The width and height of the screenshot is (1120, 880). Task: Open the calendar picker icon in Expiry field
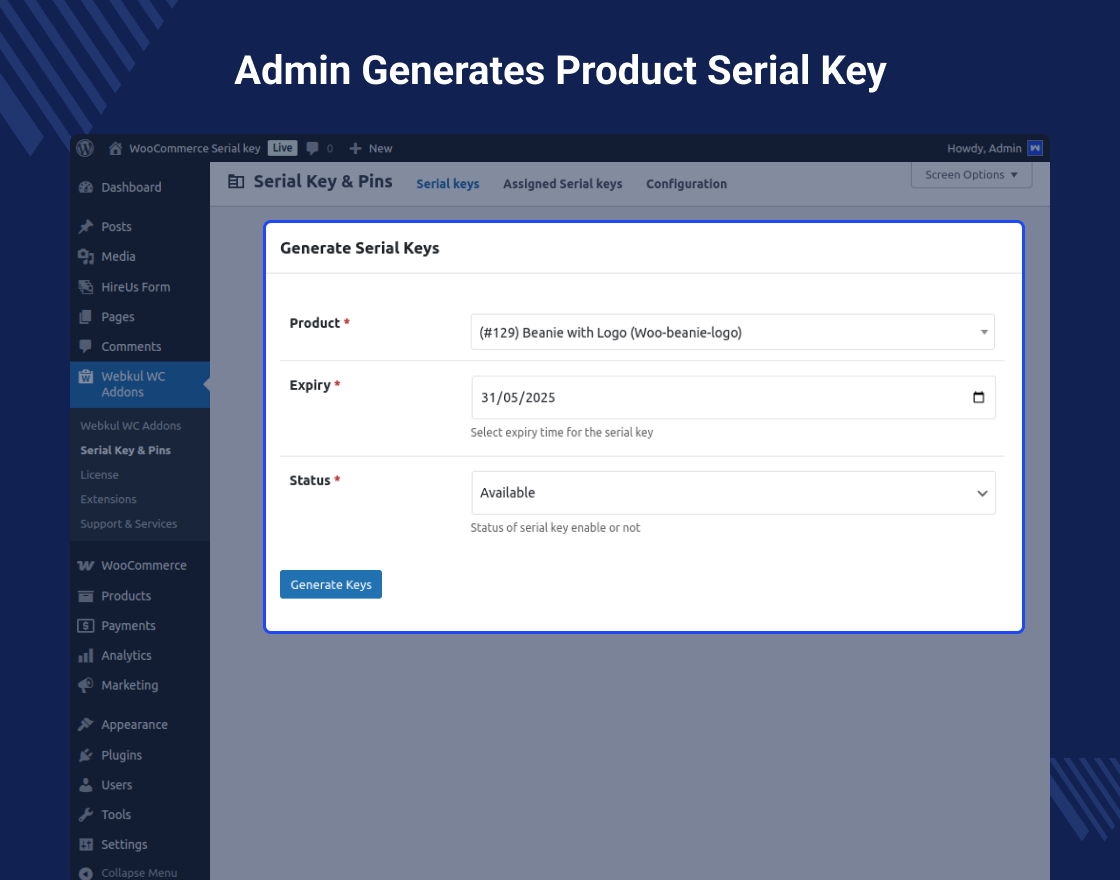pyautogui.click(x=978, y=397)
